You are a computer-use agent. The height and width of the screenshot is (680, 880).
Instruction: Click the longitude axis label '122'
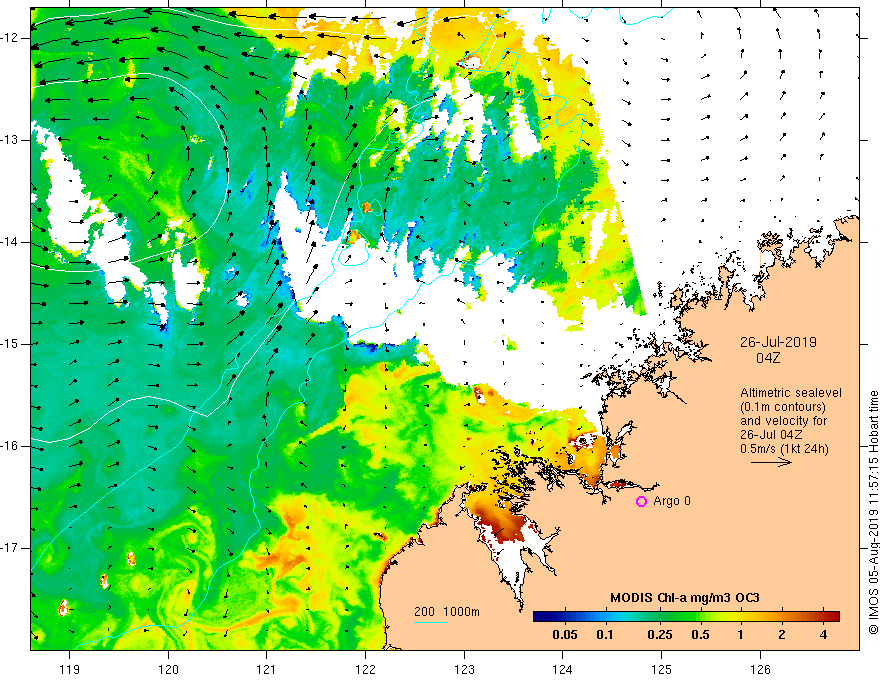coord(365,669)
